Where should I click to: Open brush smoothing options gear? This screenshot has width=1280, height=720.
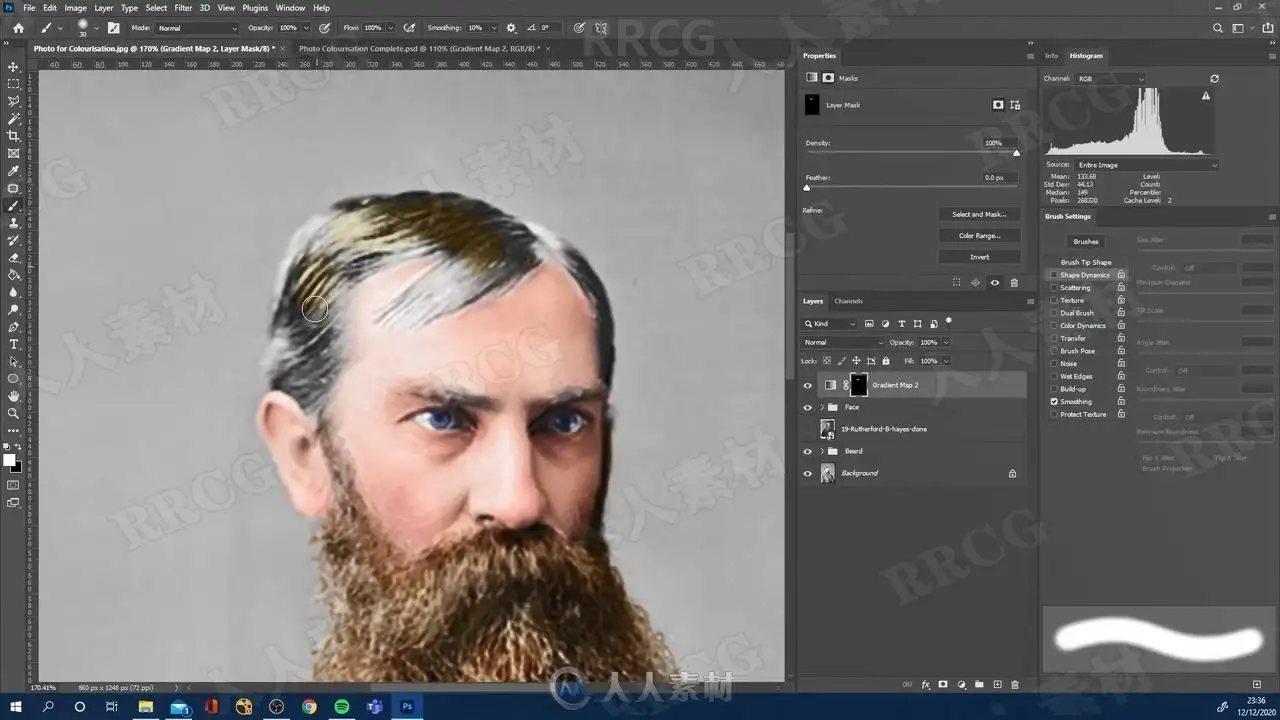(x=512, y=28)
